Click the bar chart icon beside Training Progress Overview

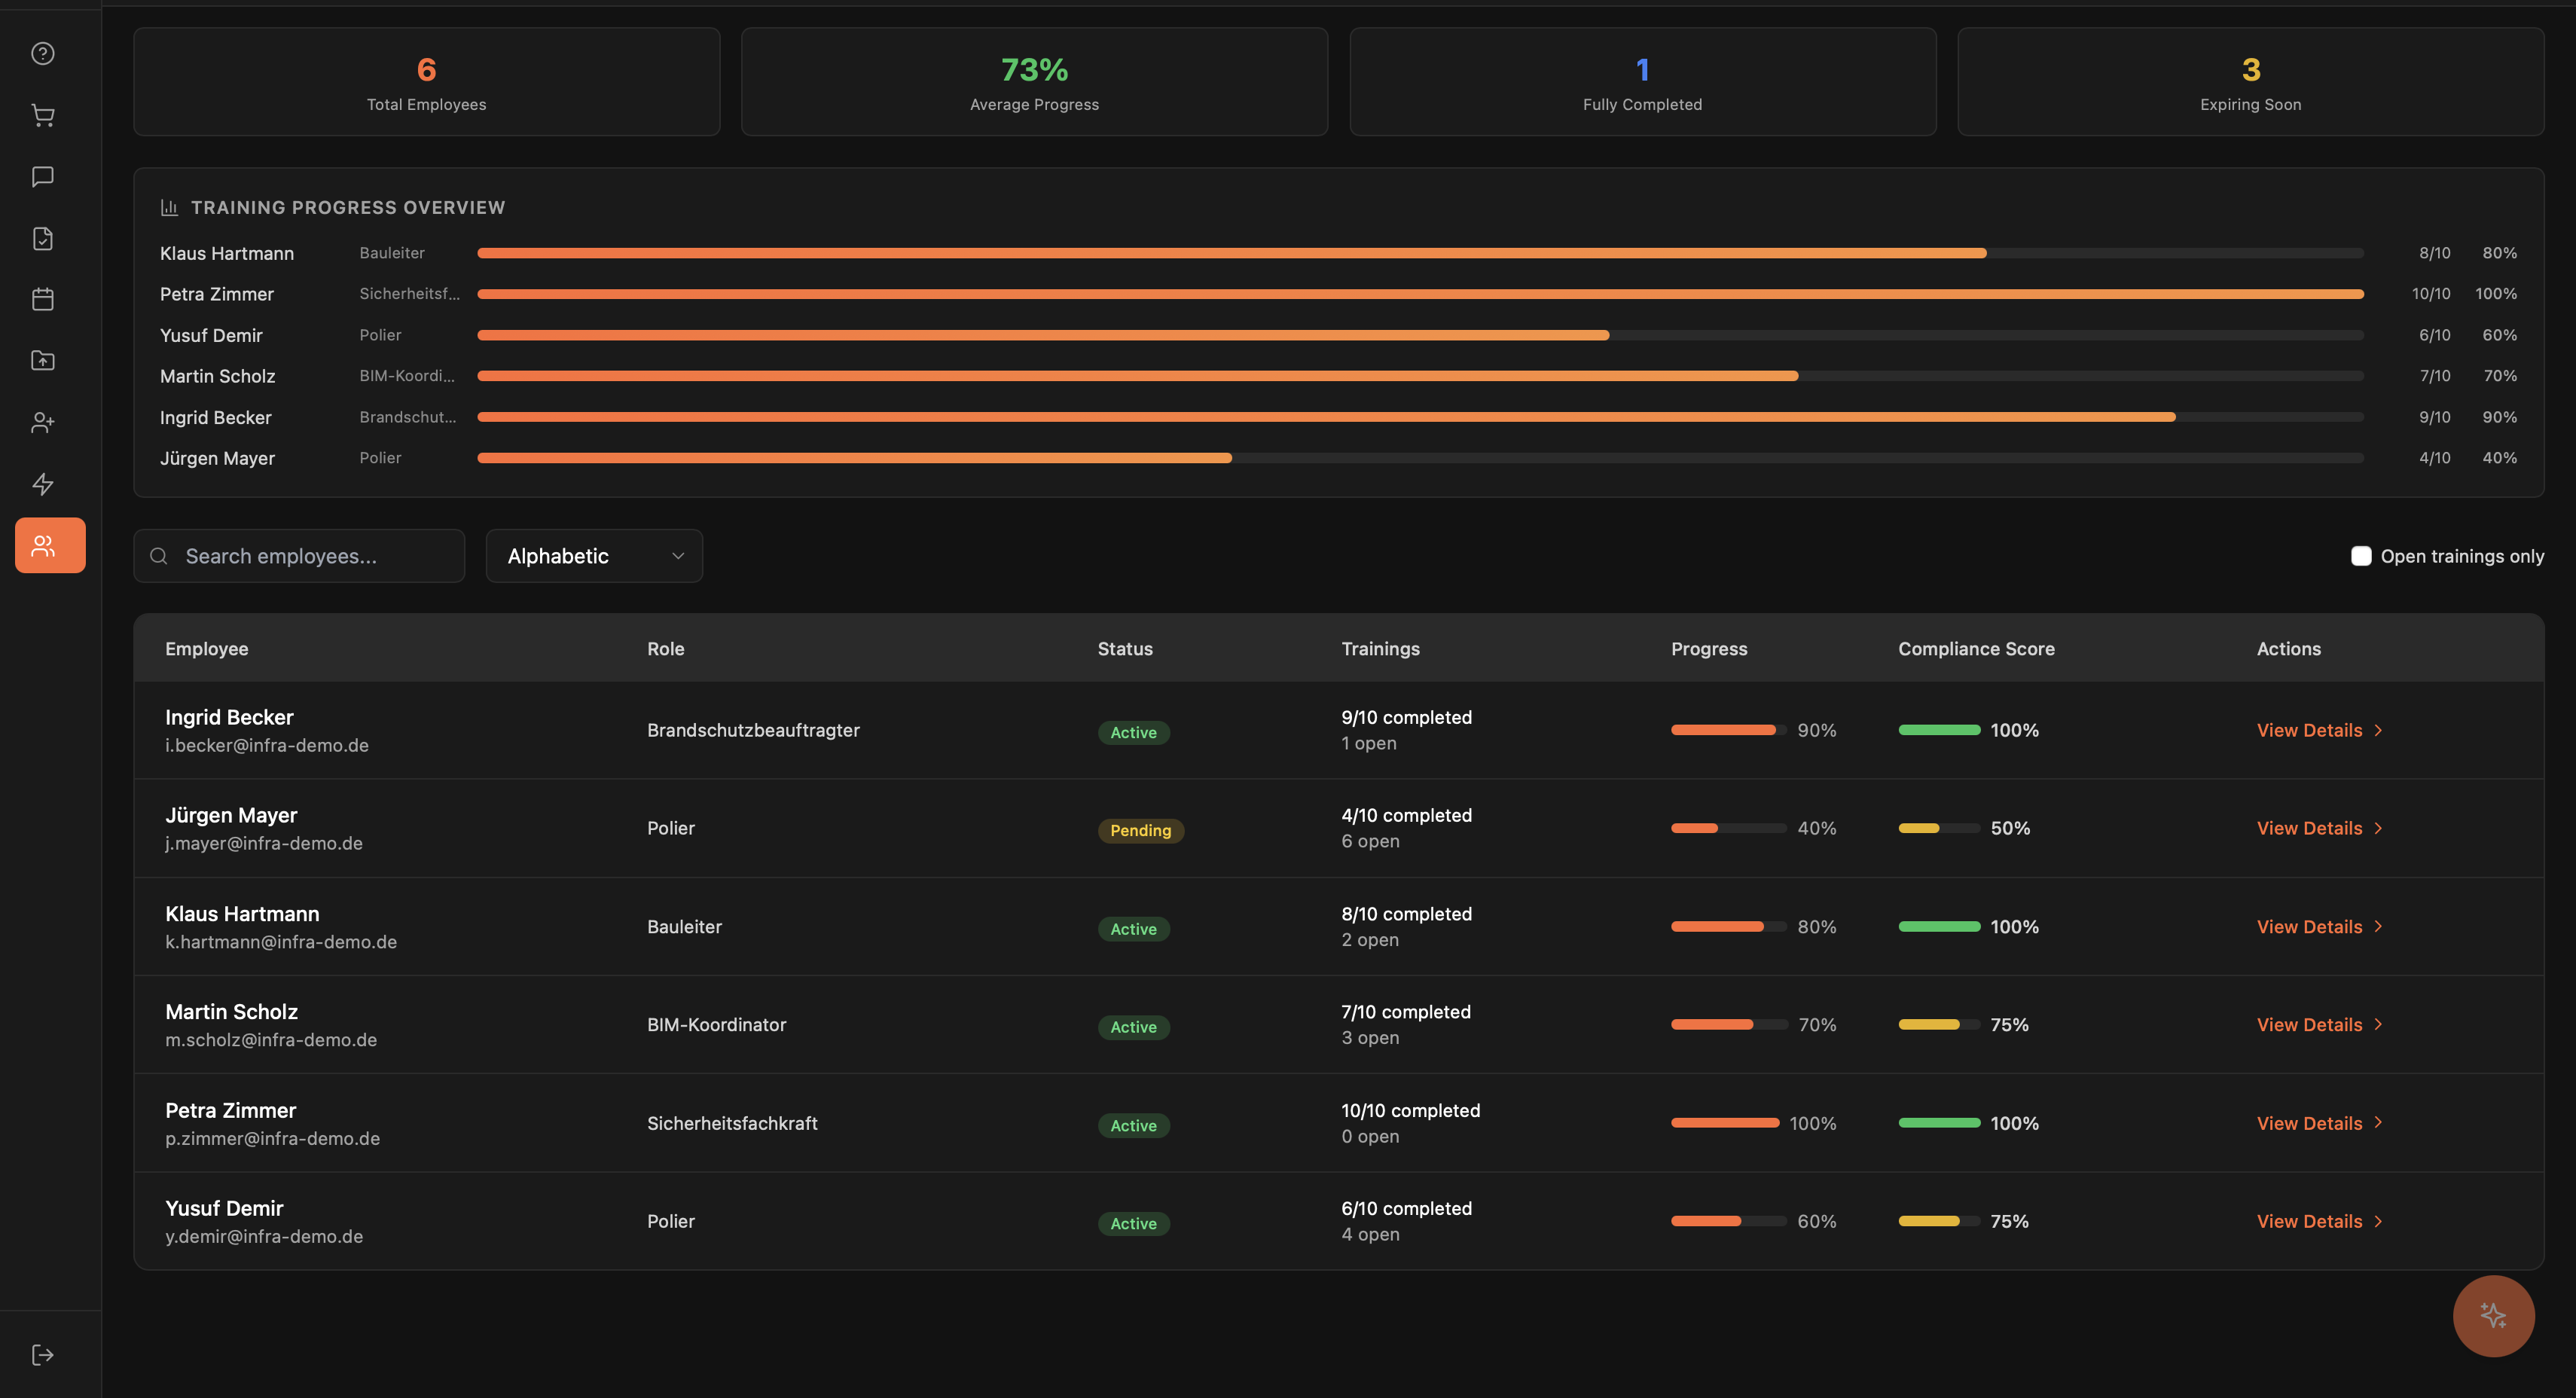pyautogui.click(x=169, y=207)
